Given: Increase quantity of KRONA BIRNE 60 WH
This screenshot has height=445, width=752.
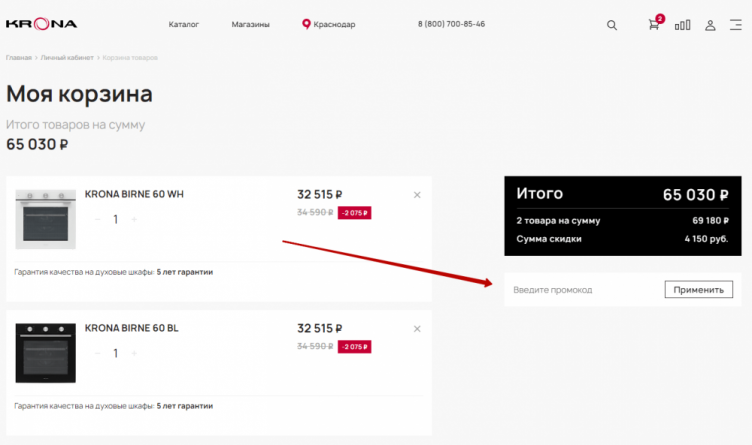Looking at the screenshot, I should tap(134, 219).
